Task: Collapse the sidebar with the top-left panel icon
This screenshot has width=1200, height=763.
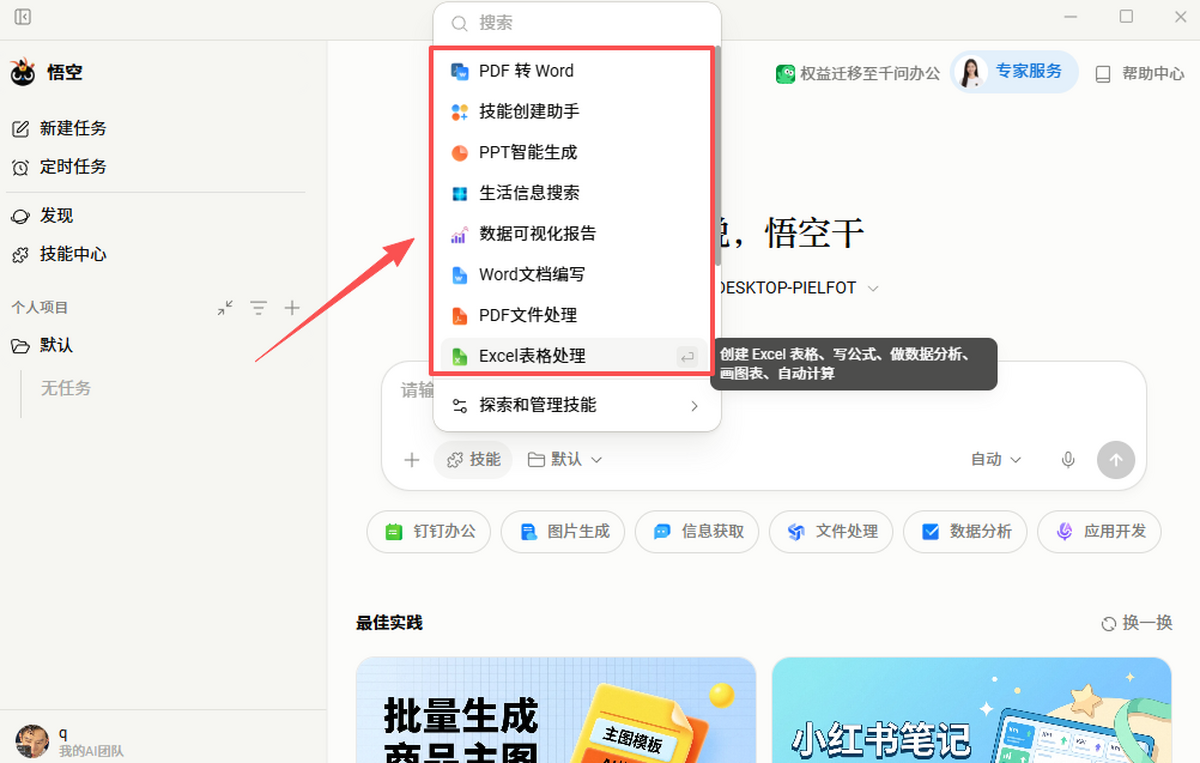Action: click(x=23, y=17)
